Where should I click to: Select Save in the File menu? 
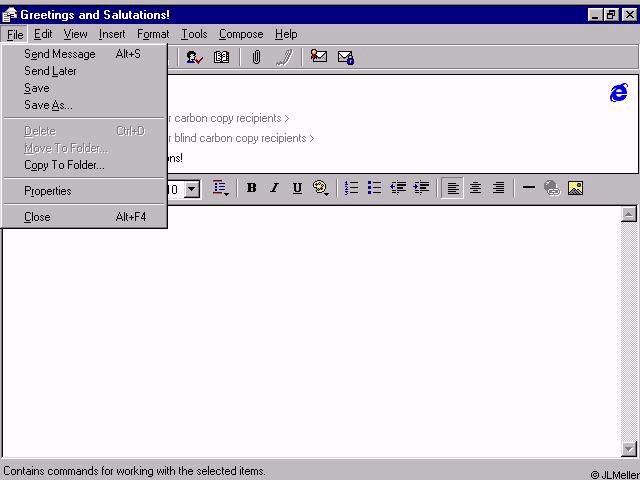[x=84, y=88]
